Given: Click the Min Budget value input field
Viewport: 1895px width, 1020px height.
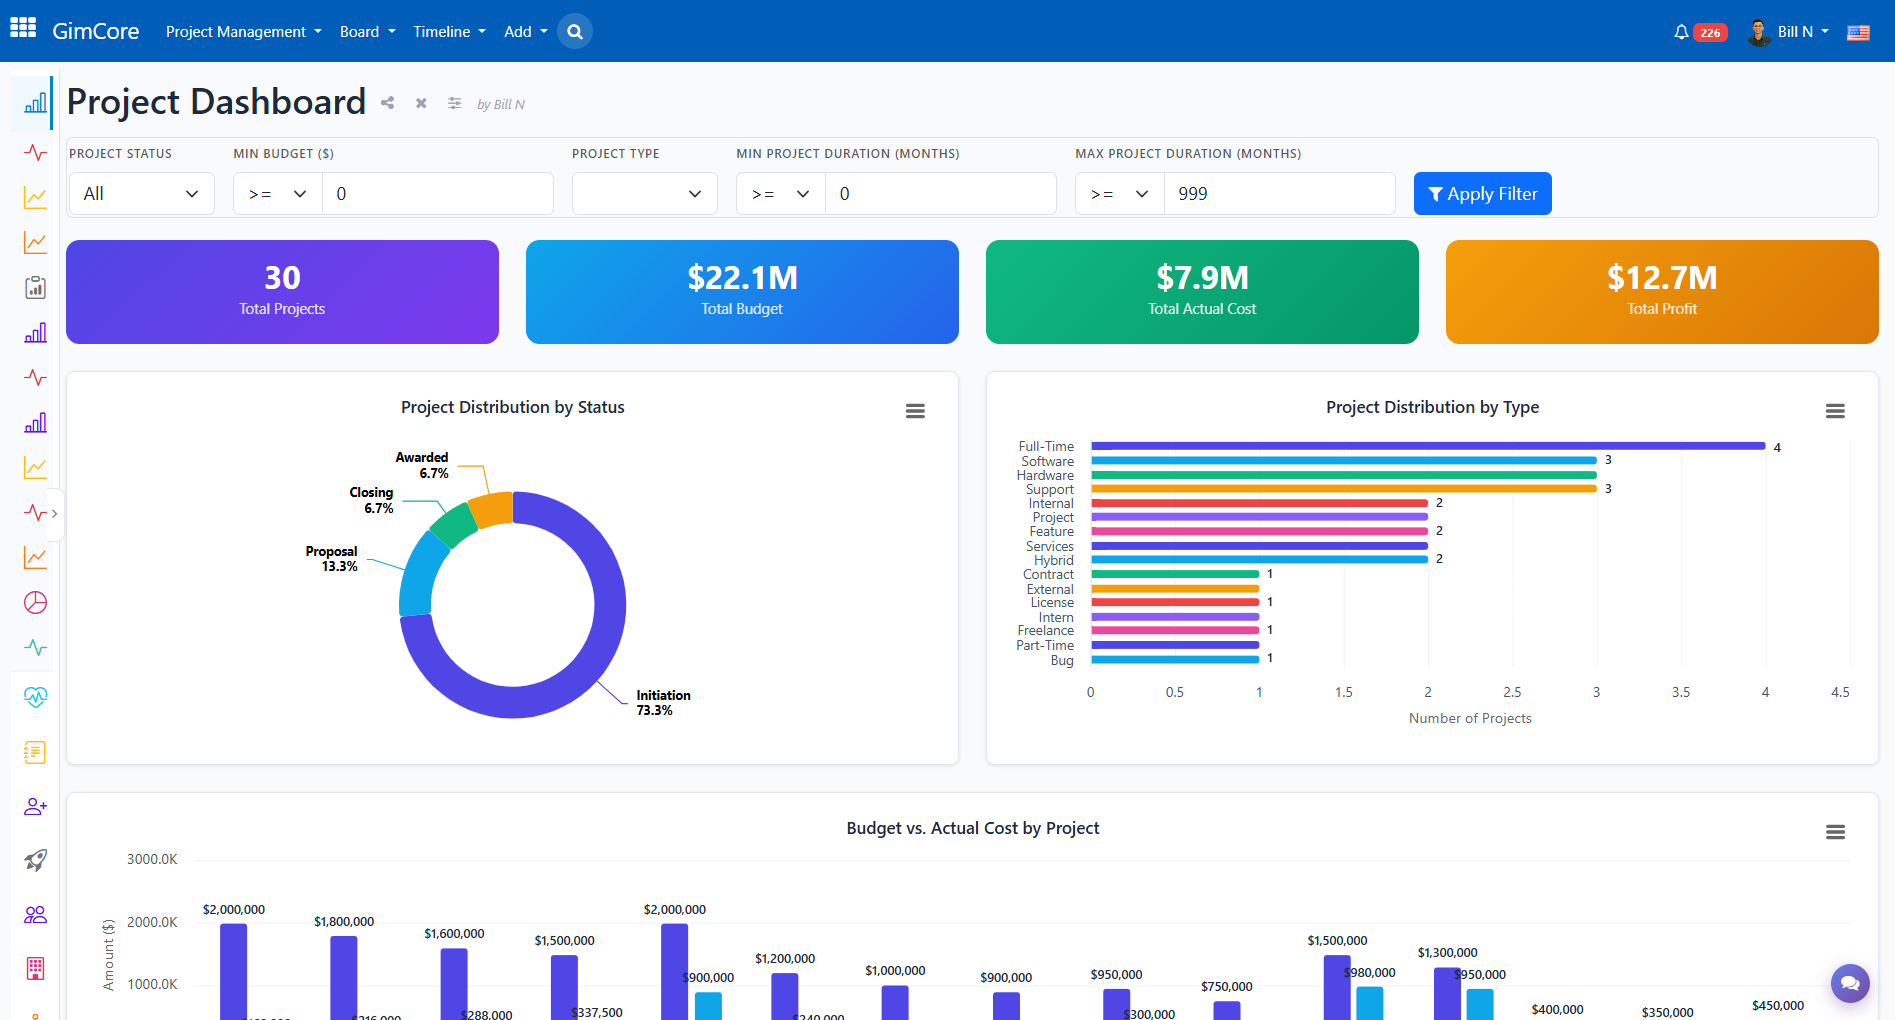Looking at the screenshot, I should pos(438,193).
